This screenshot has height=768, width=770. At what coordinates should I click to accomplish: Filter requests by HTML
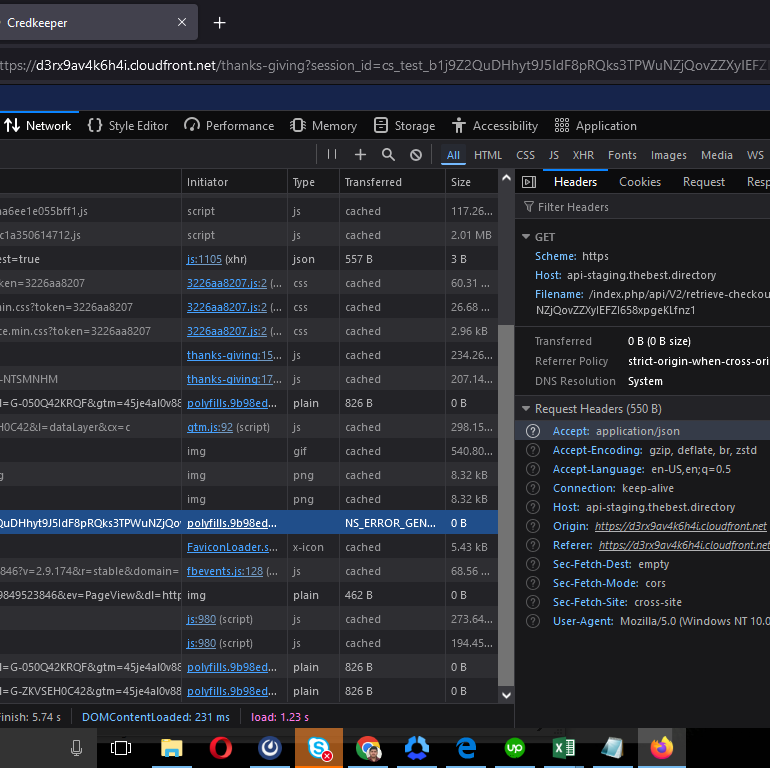(x=488, y=155)
